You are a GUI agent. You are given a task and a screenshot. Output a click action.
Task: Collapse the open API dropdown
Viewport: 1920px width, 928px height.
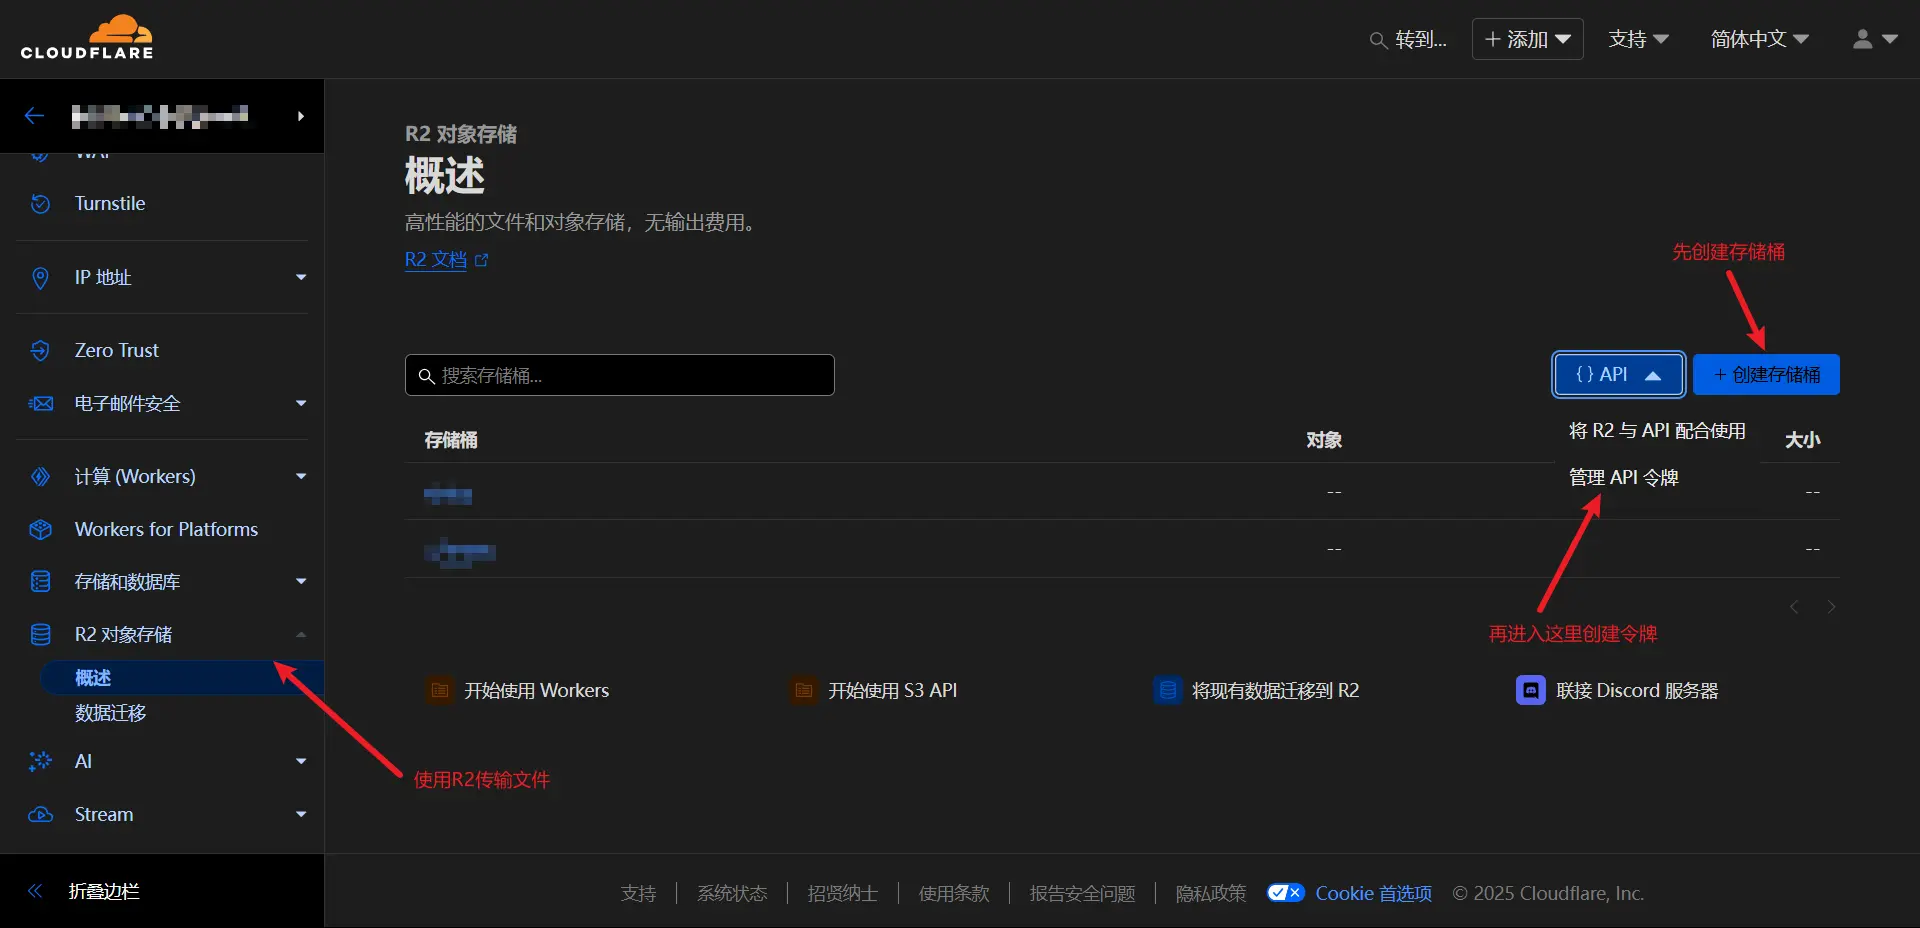[x=1616, y=374]
